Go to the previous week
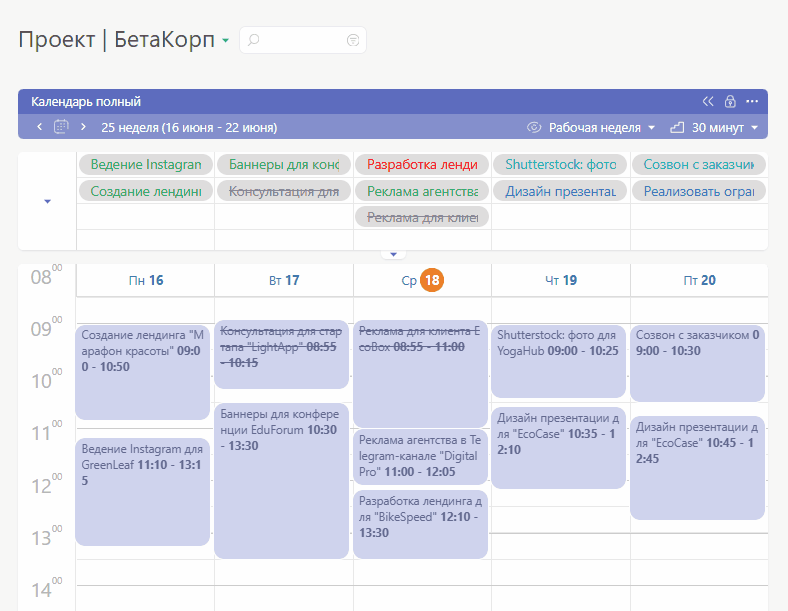788x611 pixels. pos(40,127)
